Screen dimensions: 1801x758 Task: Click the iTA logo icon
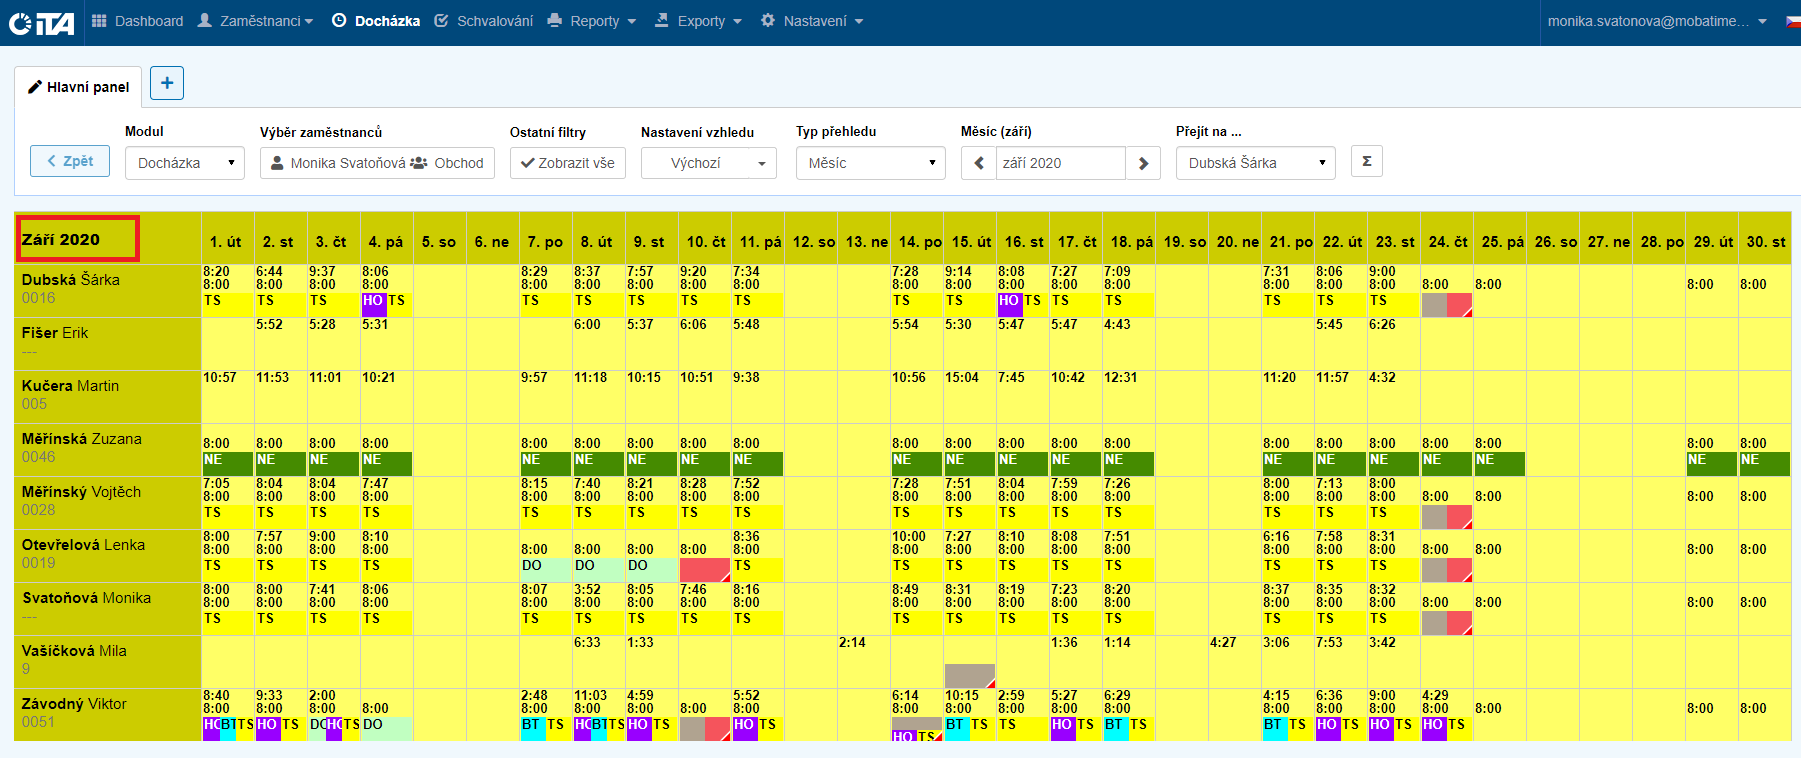point(42,22)
